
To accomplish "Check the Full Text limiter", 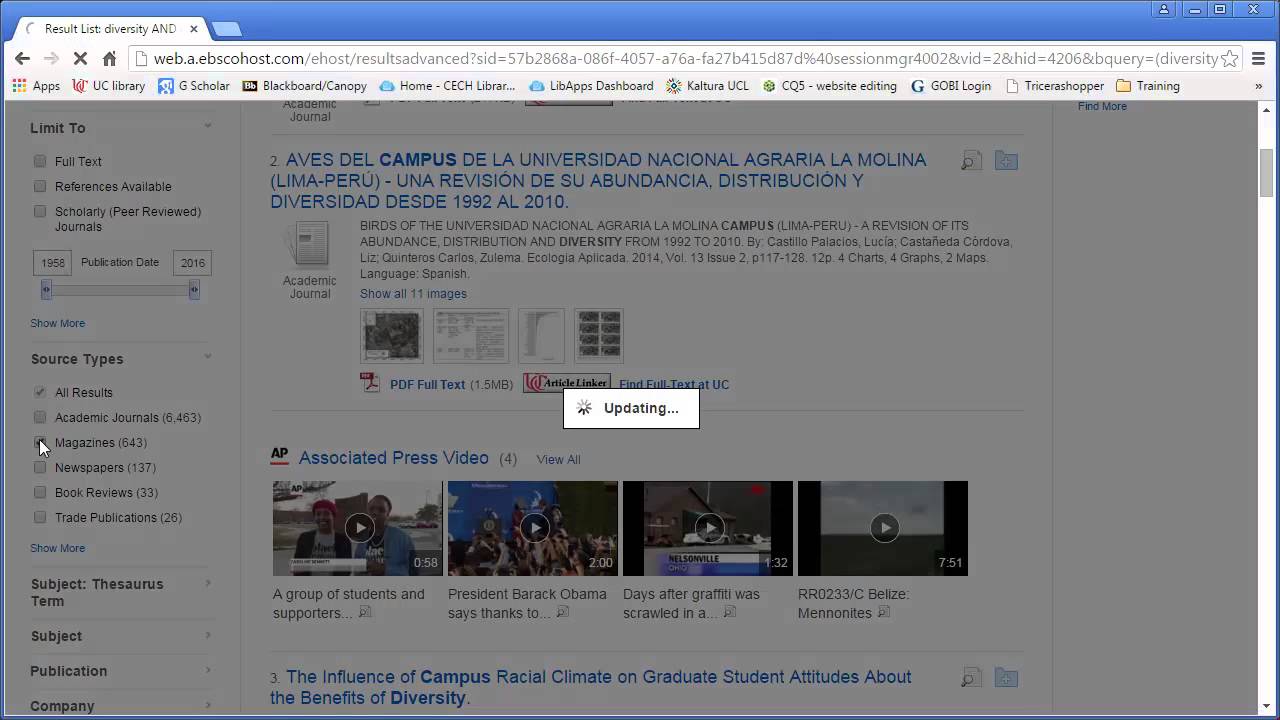I will [x=40, y=161].
